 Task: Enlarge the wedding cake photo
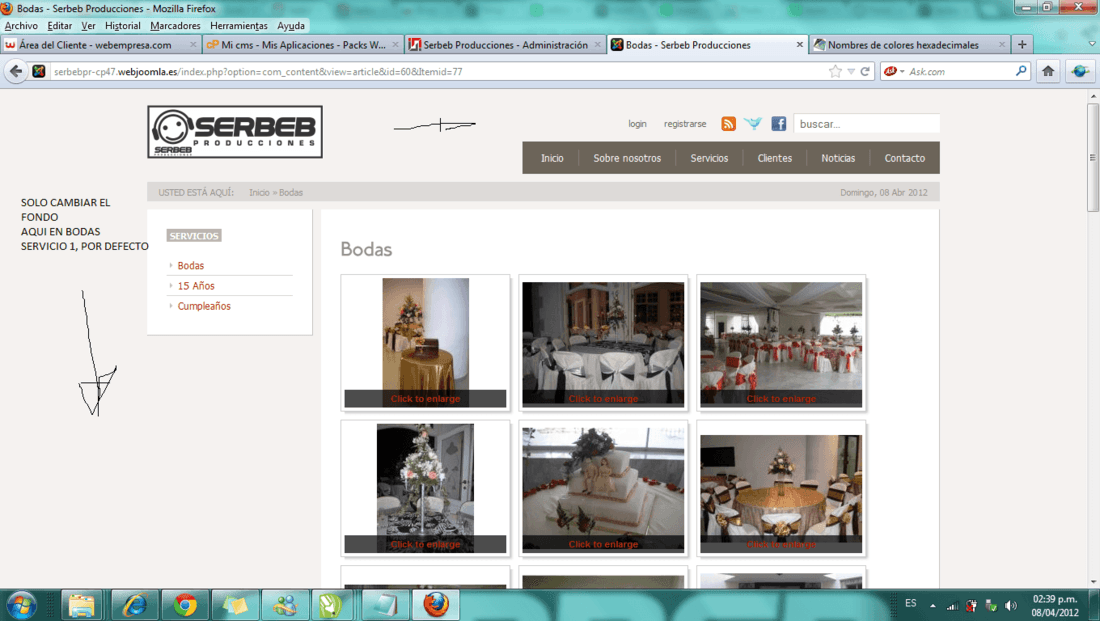click(603, 488)
